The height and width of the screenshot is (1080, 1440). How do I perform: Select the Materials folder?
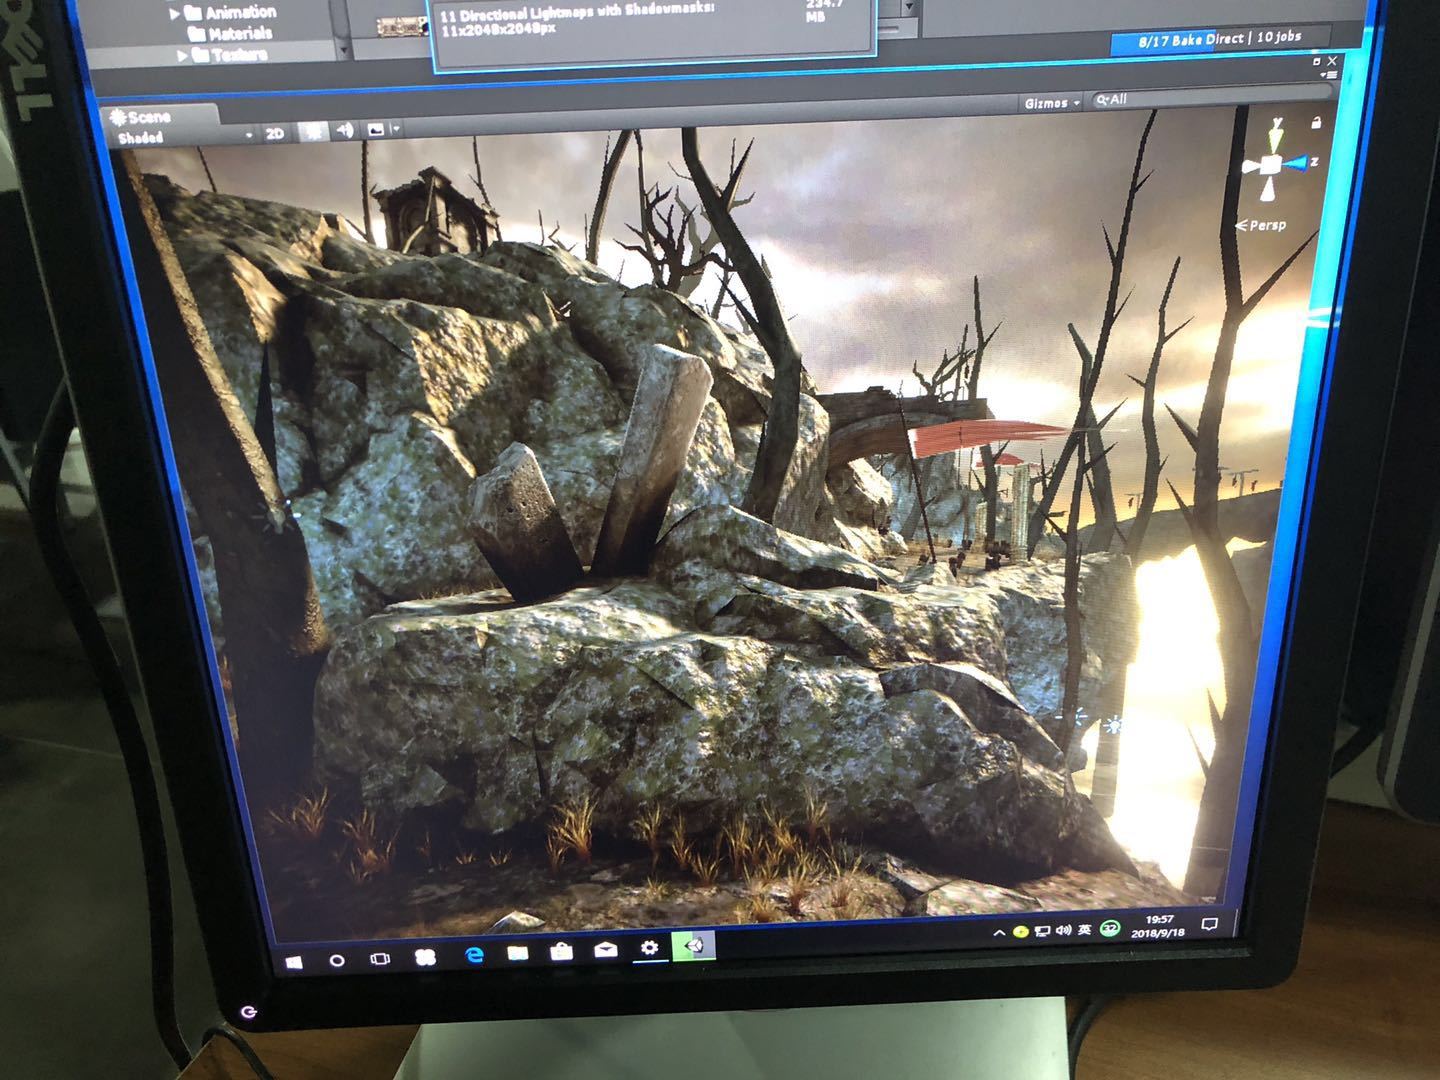tap(231, 34)
